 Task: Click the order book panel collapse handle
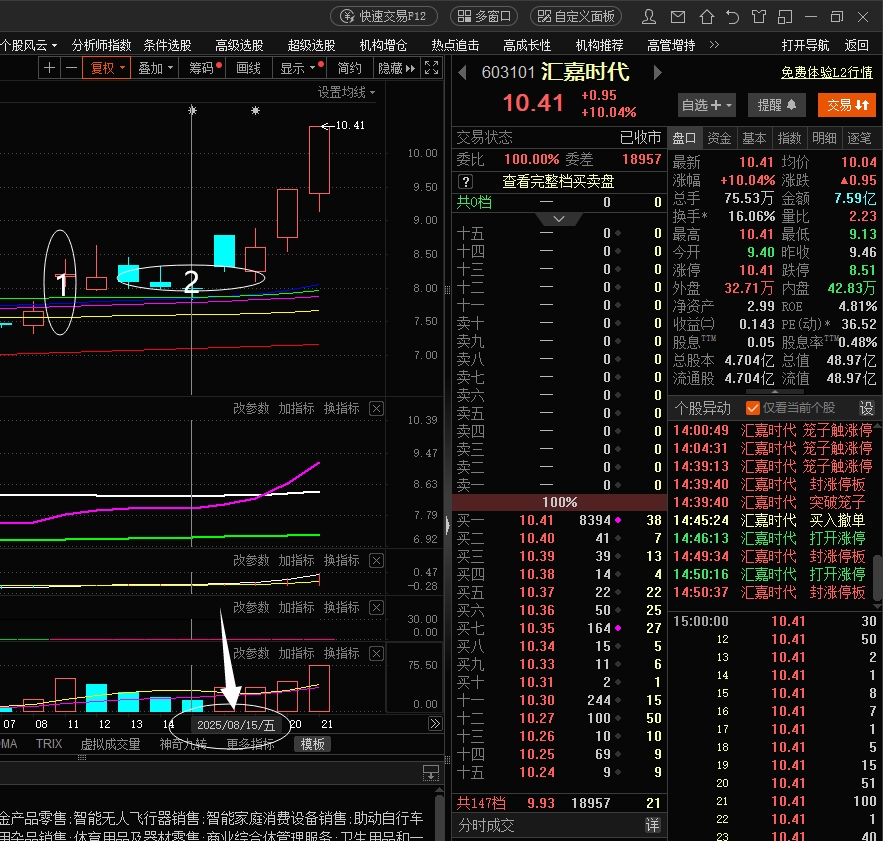tap(448, 526)
